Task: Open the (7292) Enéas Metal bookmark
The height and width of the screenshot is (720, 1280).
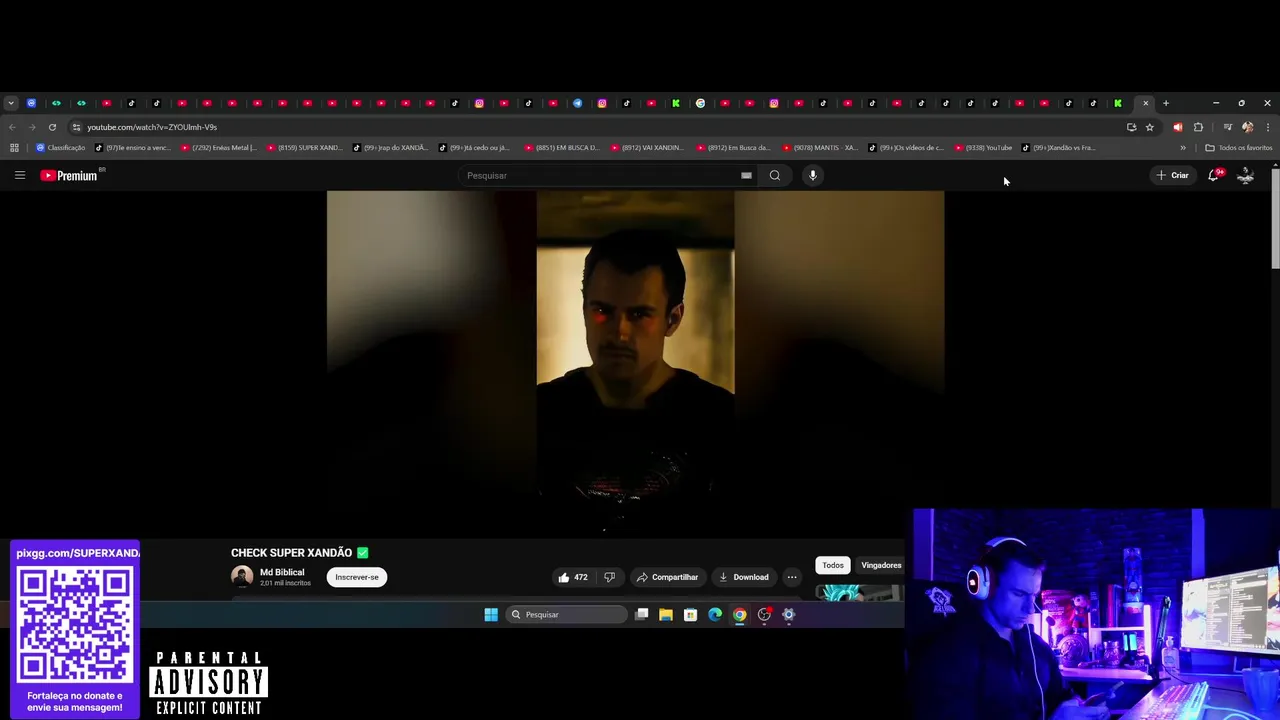Action: pos(219,148)
